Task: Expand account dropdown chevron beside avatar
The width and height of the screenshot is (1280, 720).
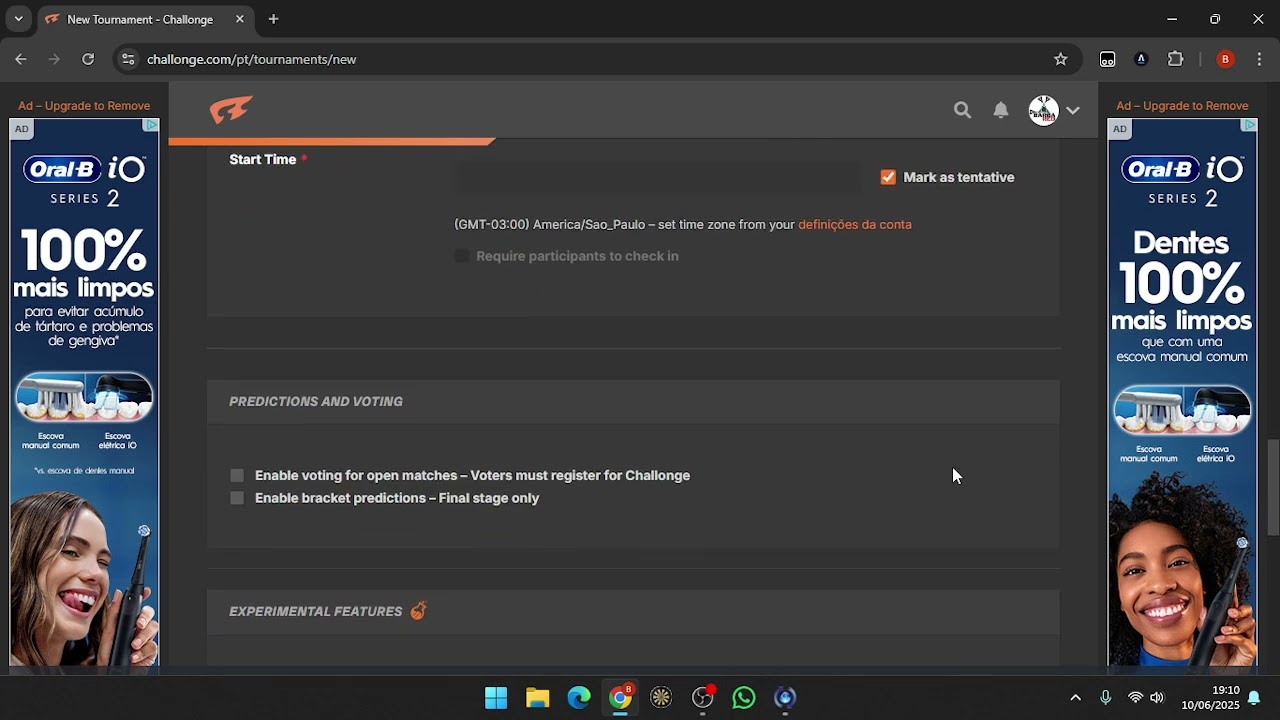Action: [1073, 110]
